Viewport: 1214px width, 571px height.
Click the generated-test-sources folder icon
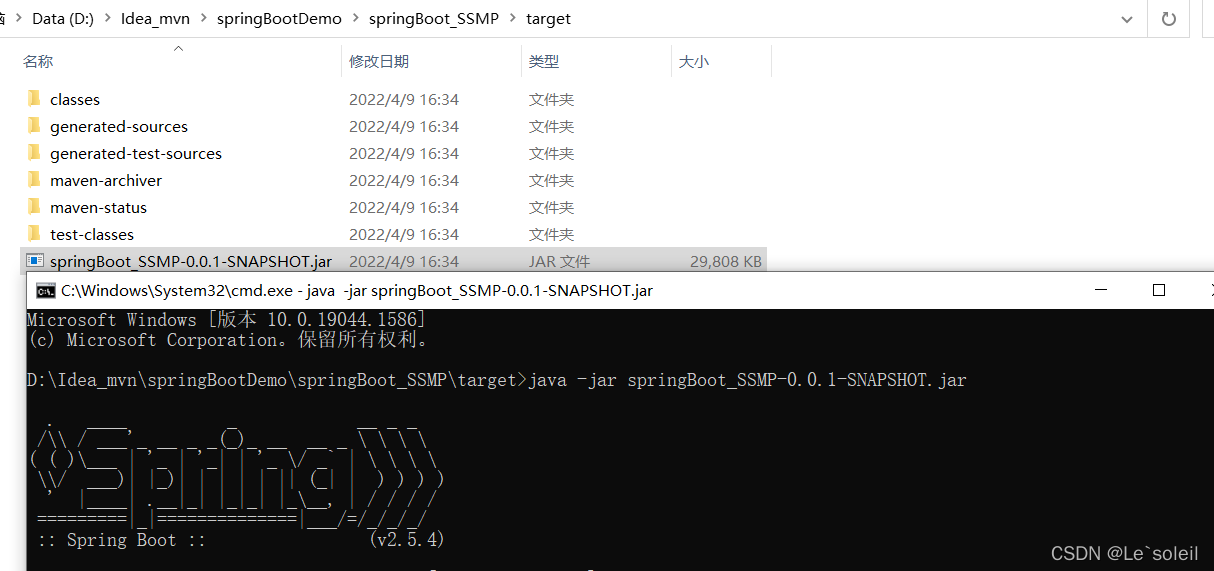[33, 153]
